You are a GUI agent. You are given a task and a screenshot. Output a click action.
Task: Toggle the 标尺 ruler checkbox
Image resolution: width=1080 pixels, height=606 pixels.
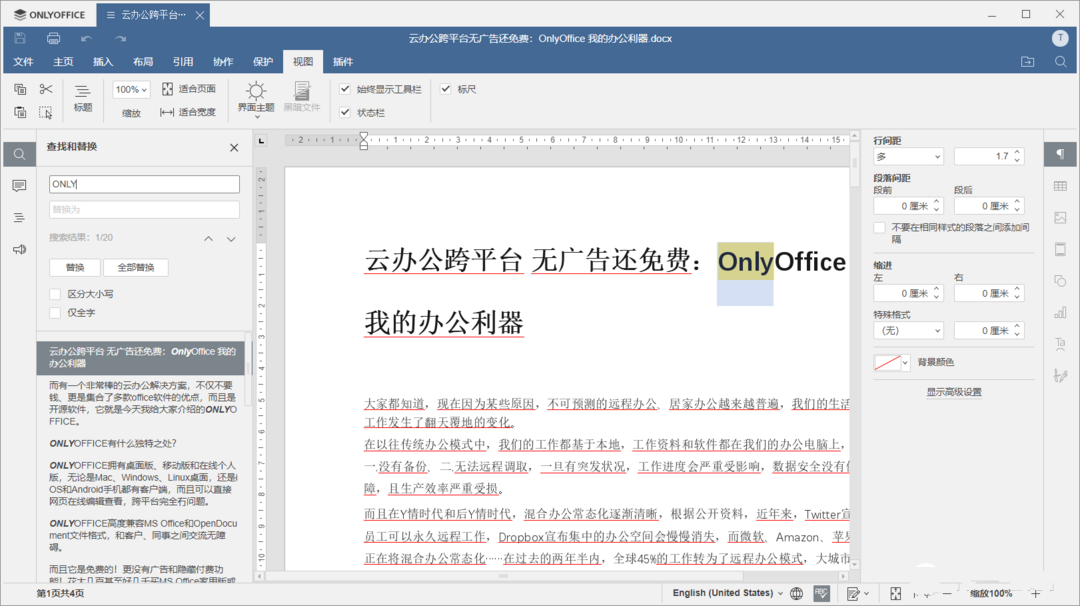point(446,89)
